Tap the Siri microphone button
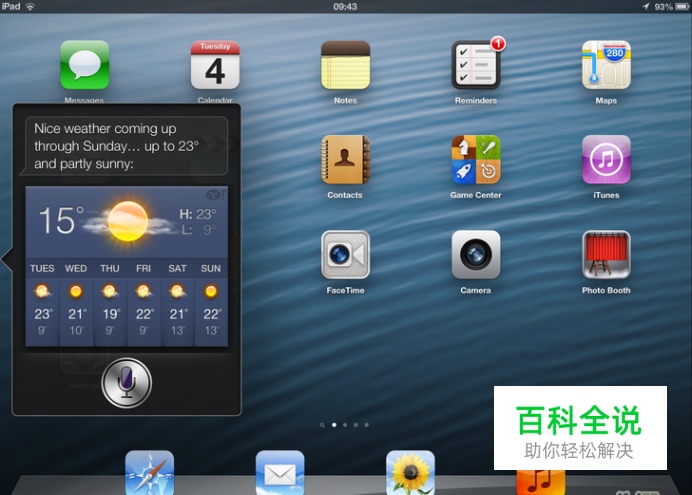The width and height of the screenshot is (692, 495). click(x=127, y=382)
